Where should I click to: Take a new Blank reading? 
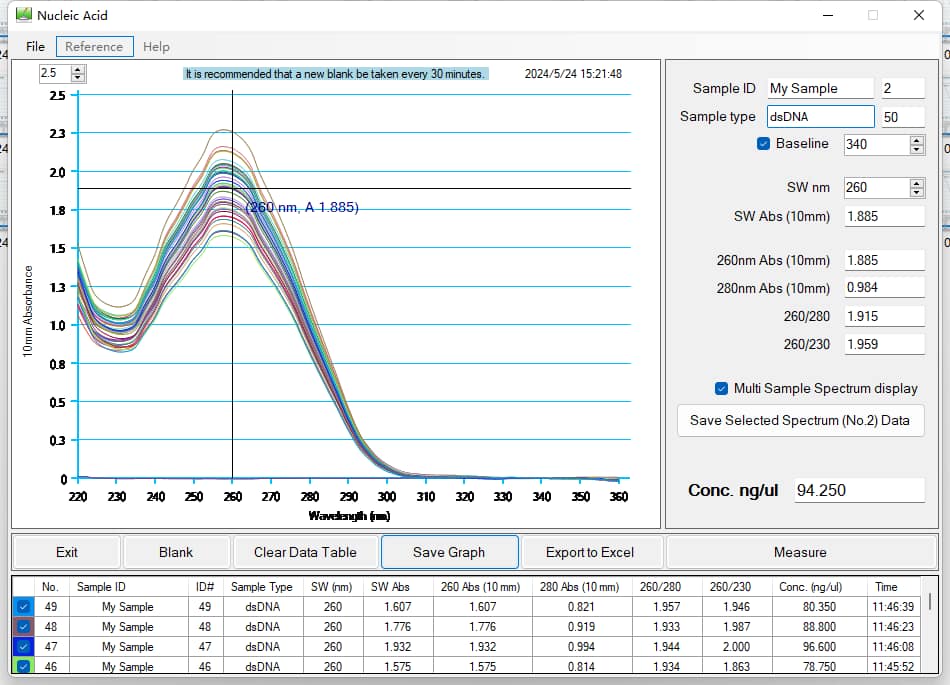pyautogui.click(x=176, y=552)
